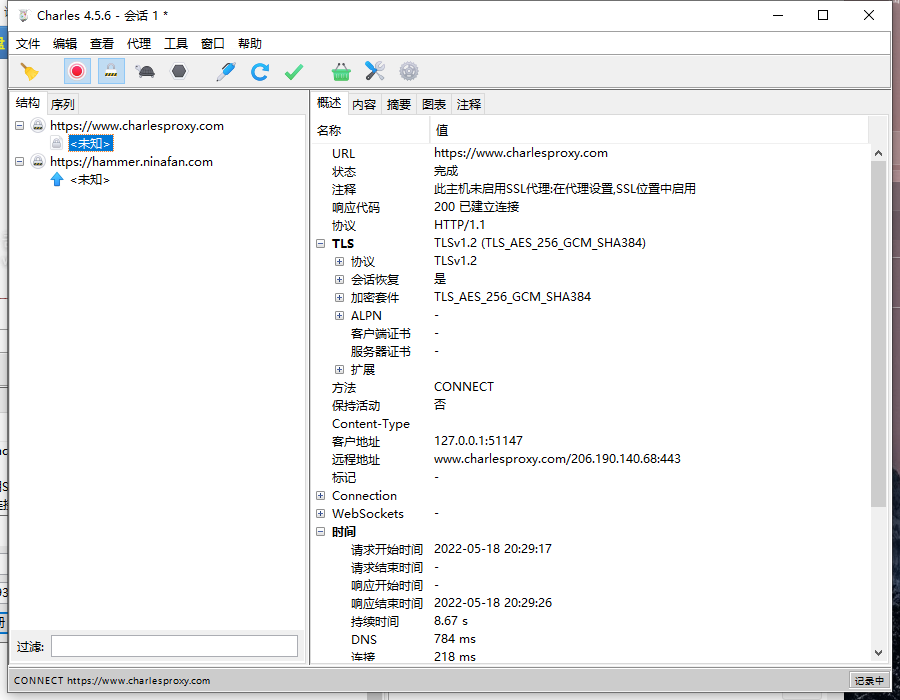Click the 名称 column header
Screen dimensions: 900x700
coord(371,130)
